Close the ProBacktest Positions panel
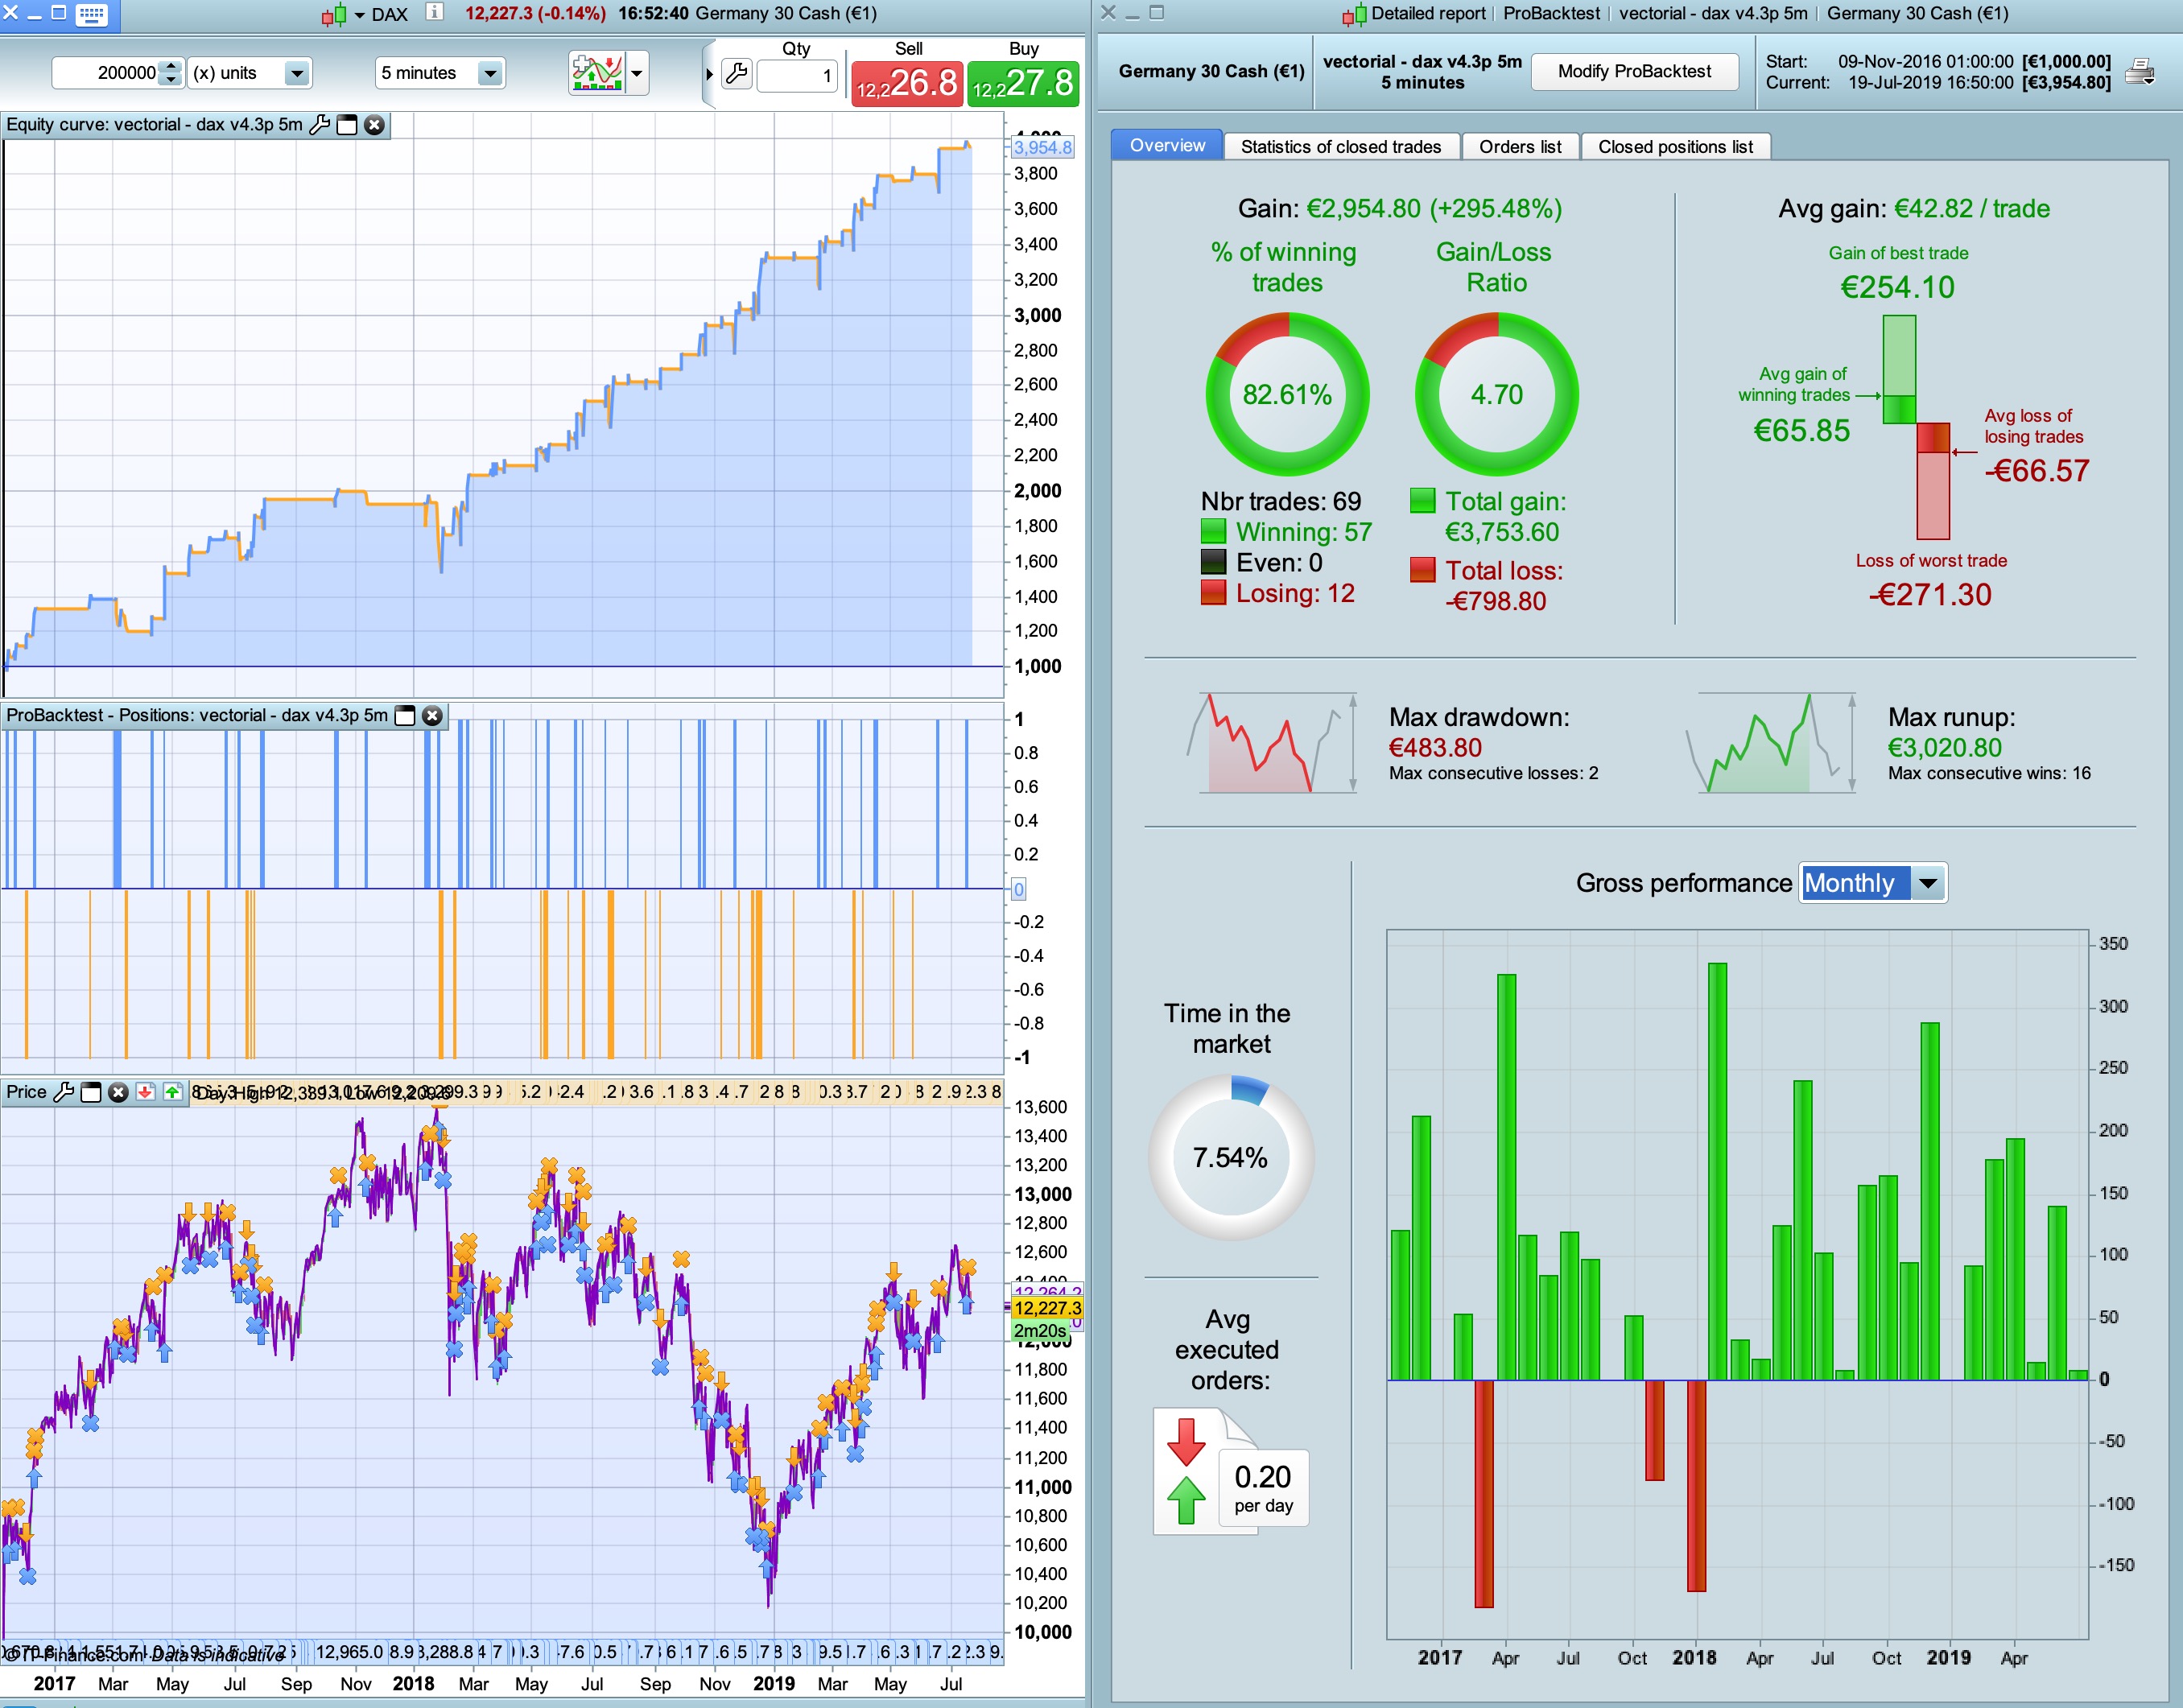The image size is (2183, 1708). pos(432,716)
